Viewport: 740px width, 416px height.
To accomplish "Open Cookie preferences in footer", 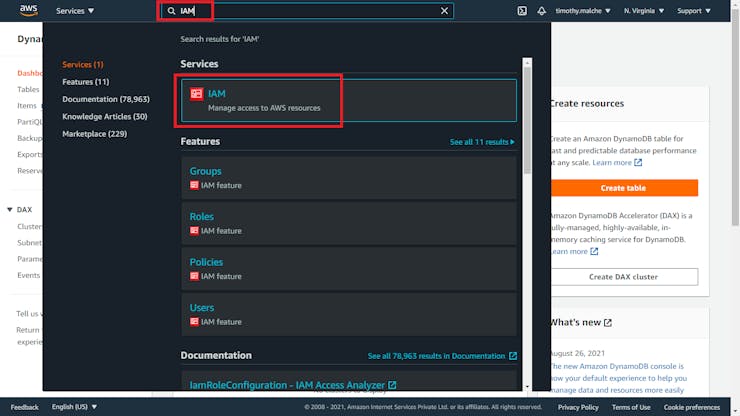I will pyautogui.click(x=692, y=407).
